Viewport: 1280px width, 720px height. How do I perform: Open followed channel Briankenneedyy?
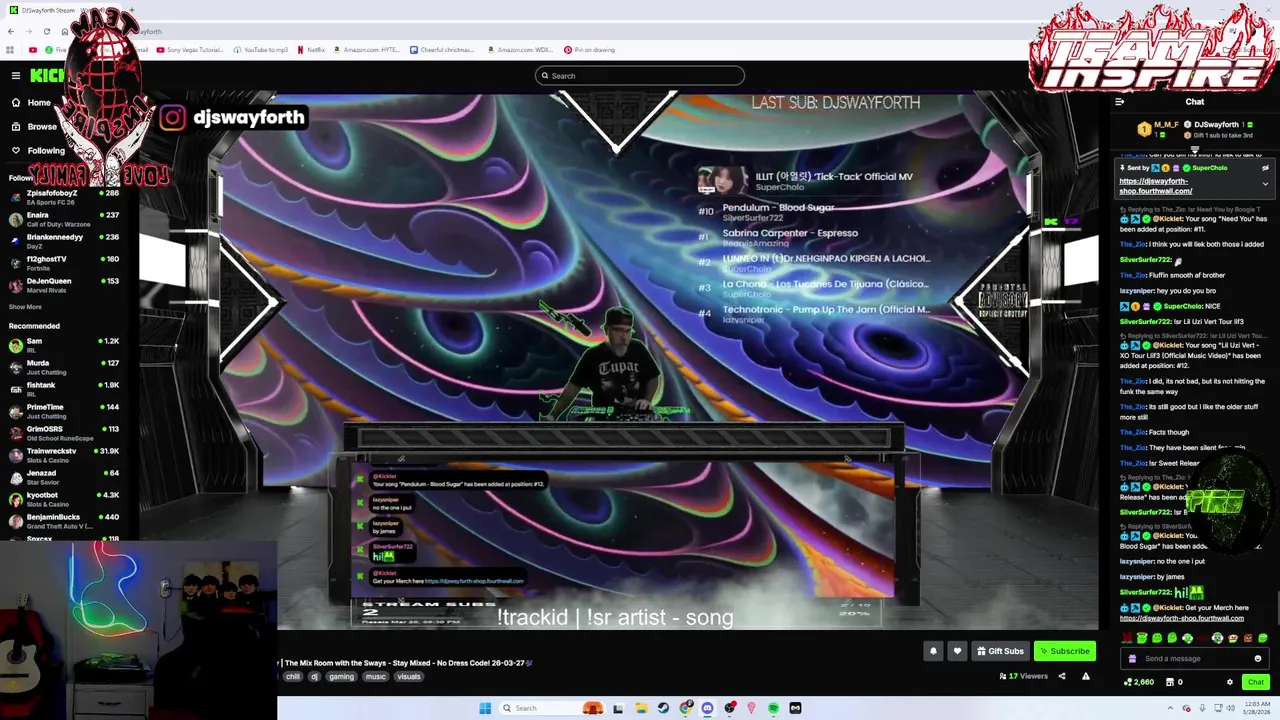(64, 240)
